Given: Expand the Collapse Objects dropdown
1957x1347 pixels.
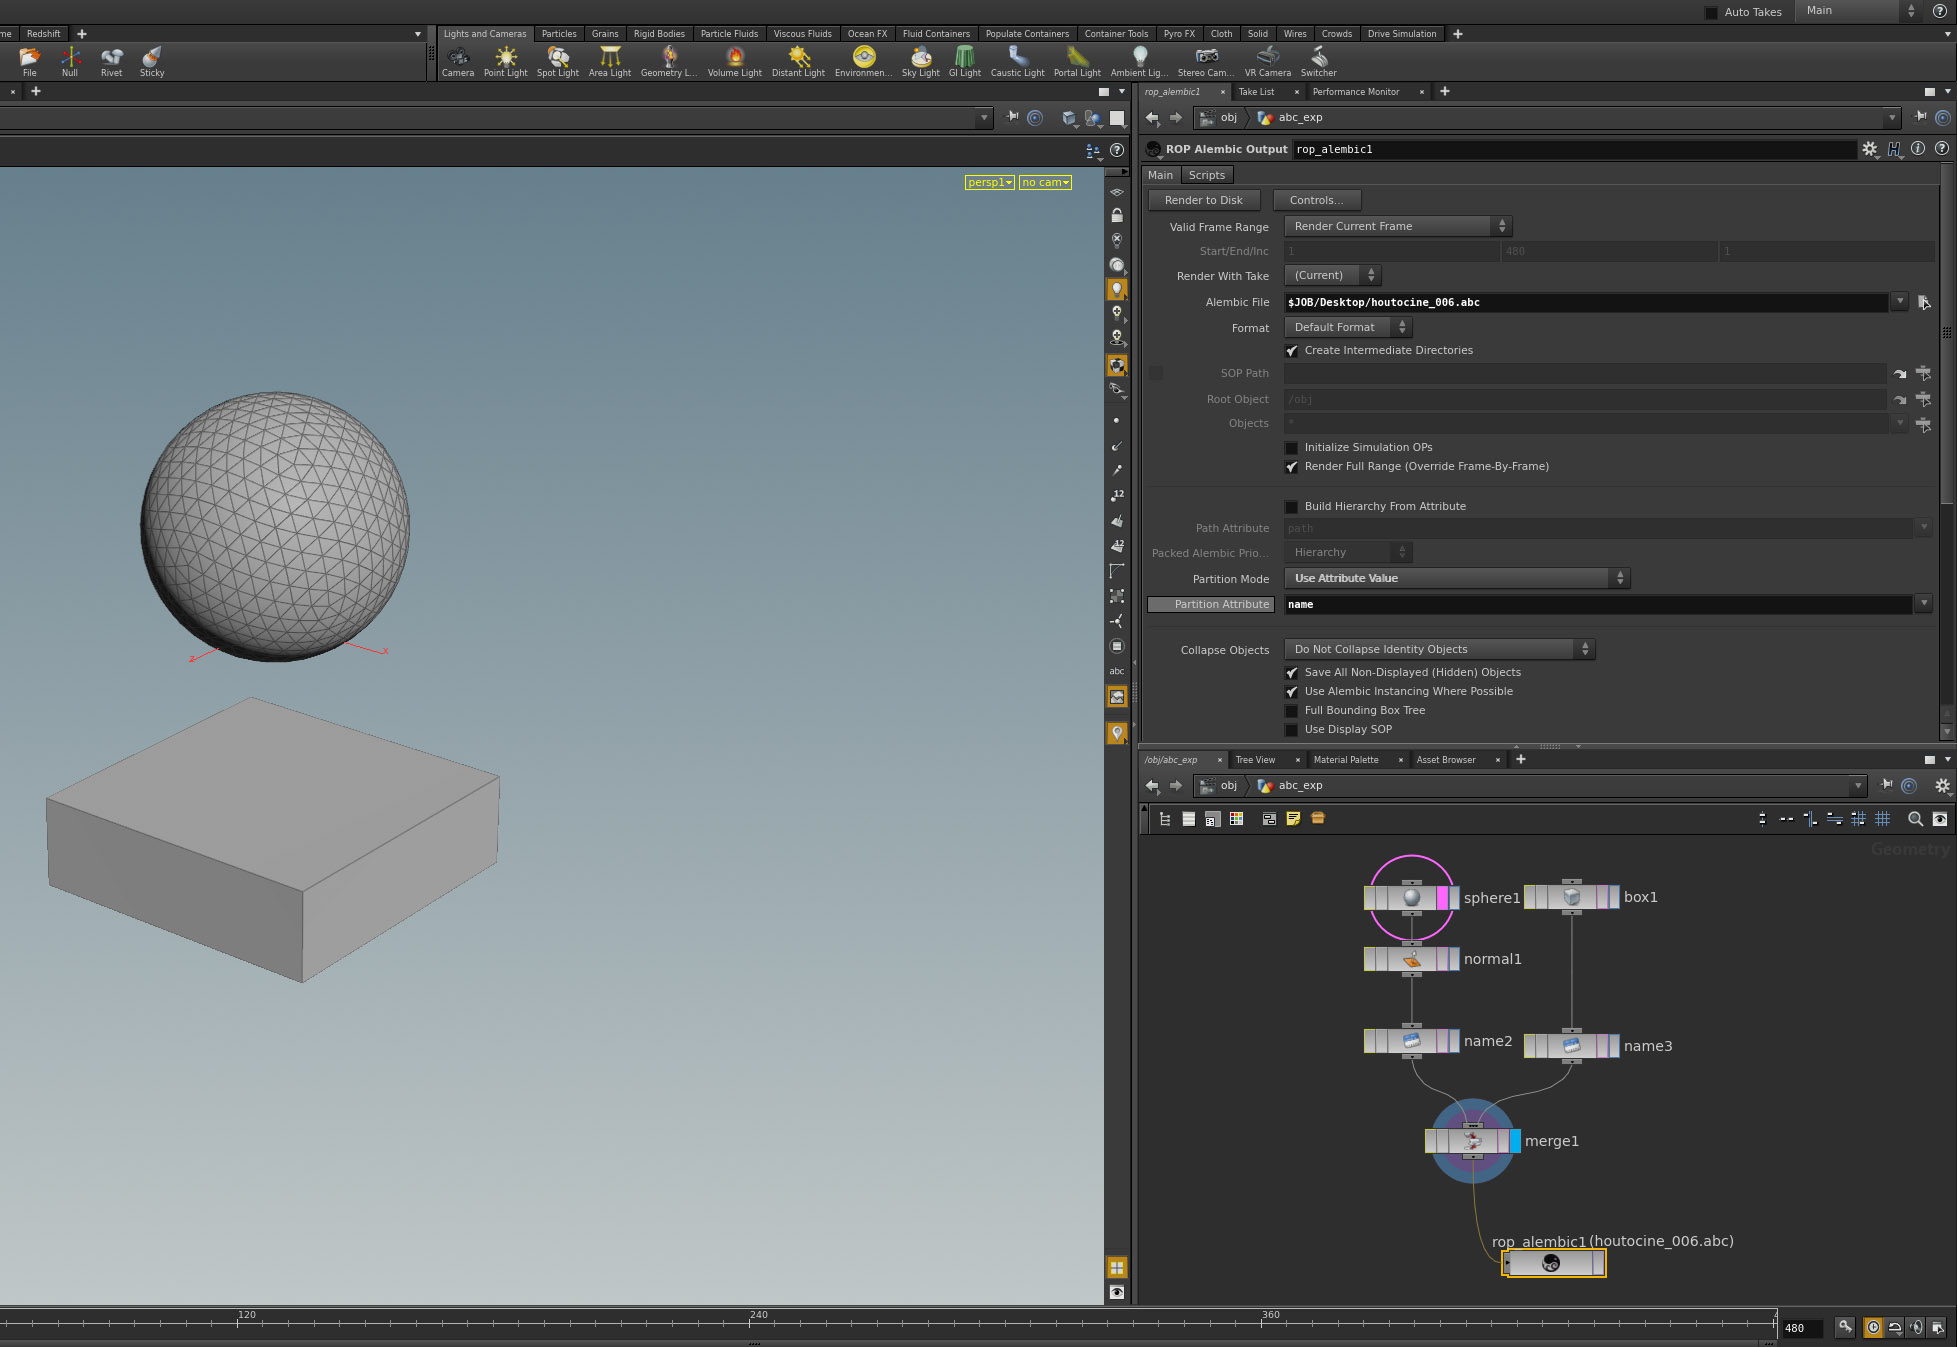Looking at the screenshot, I should (x=1439, y=650).
